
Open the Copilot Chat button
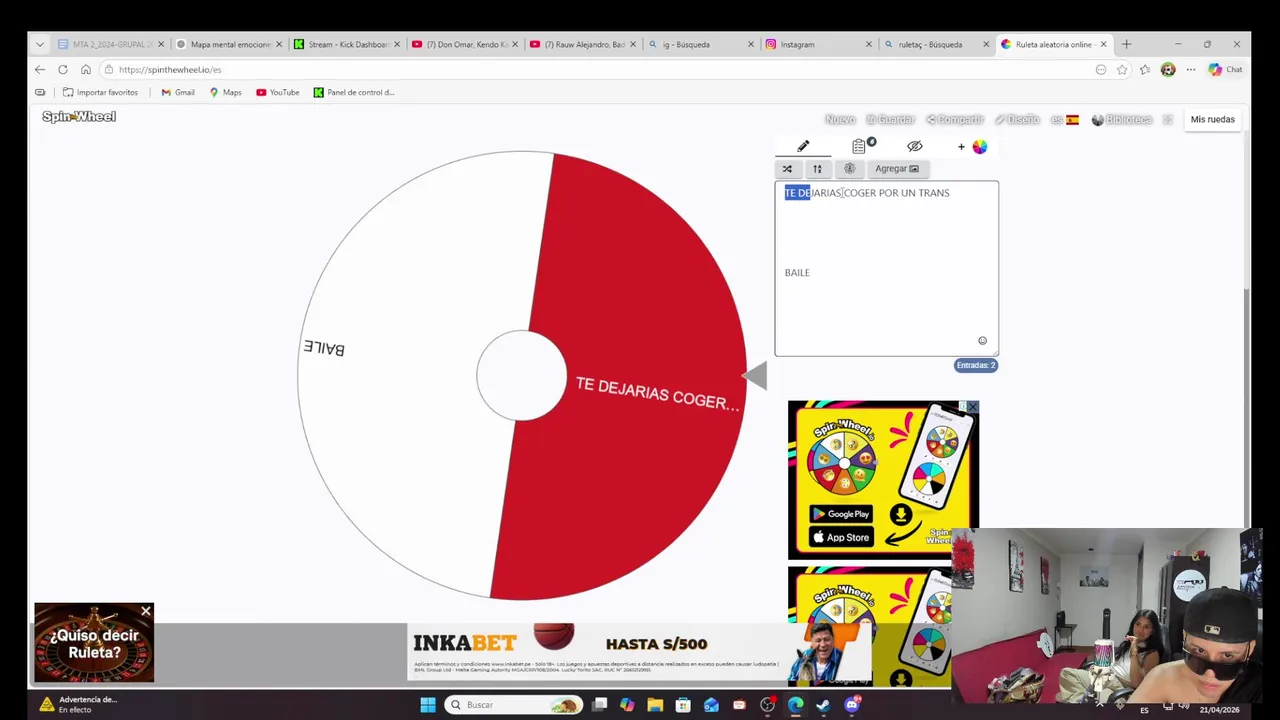pyautogui.click(x=1225, y=70)
